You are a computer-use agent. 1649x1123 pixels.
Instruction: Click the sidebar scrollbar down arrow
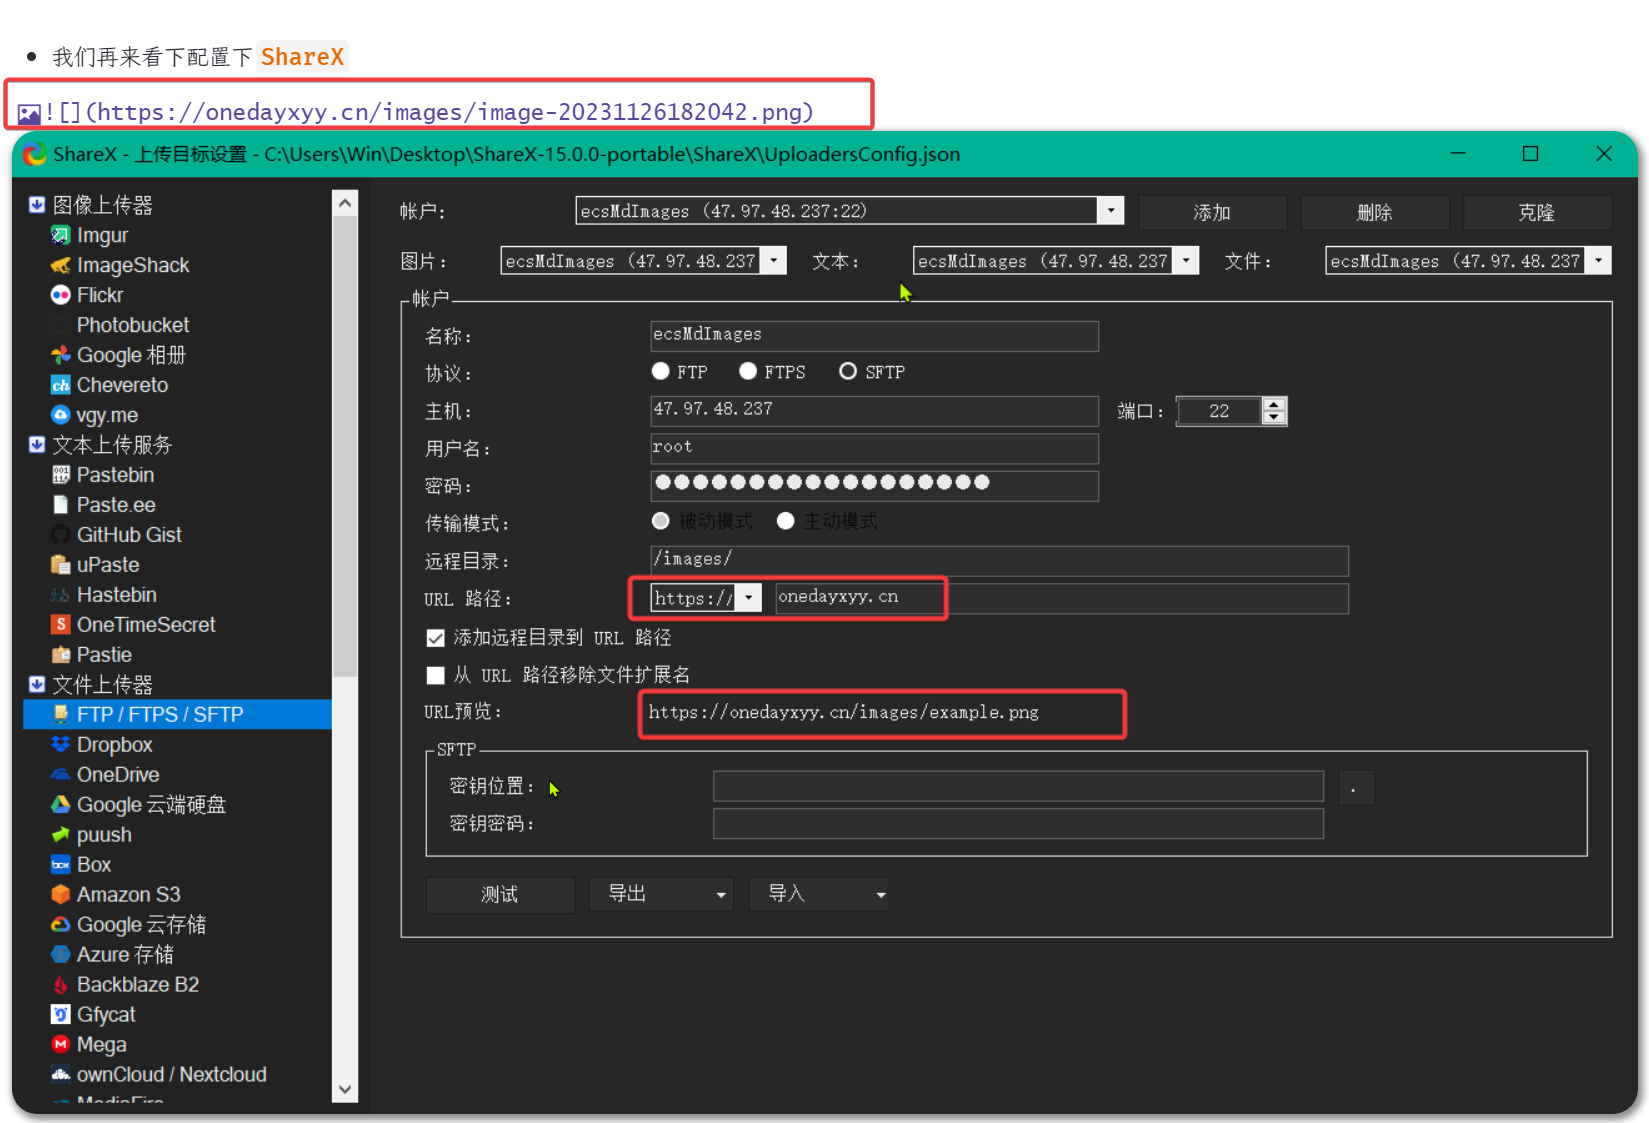[x=345, y=1090]
